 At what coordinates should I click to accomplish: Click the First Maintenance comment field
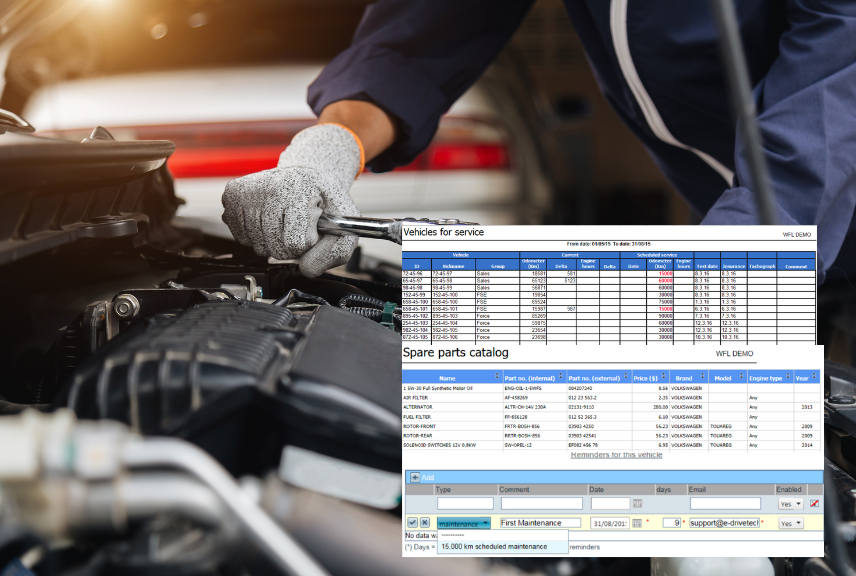tap(540, 523)
